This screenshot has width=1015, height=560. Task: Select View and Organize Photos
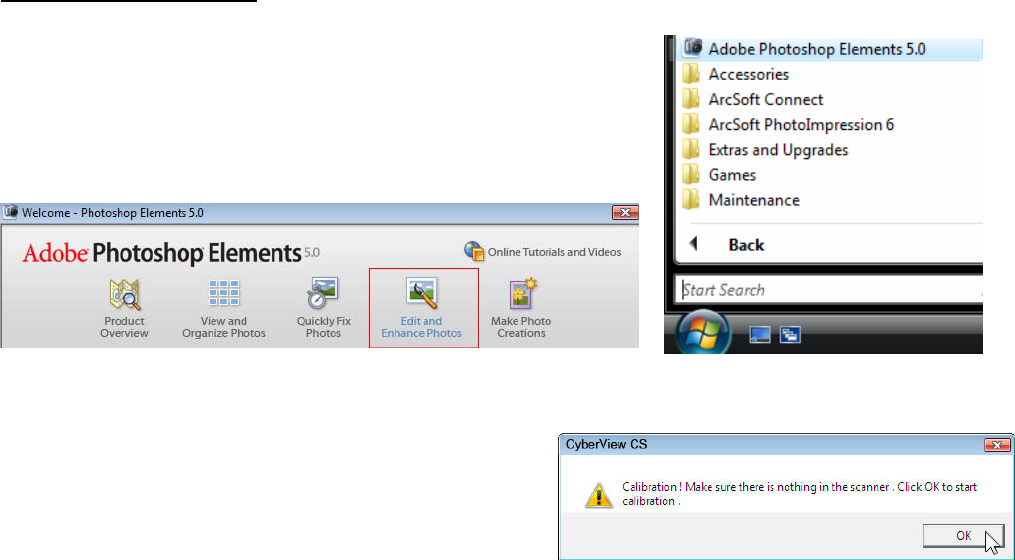(x=224, y=309)
